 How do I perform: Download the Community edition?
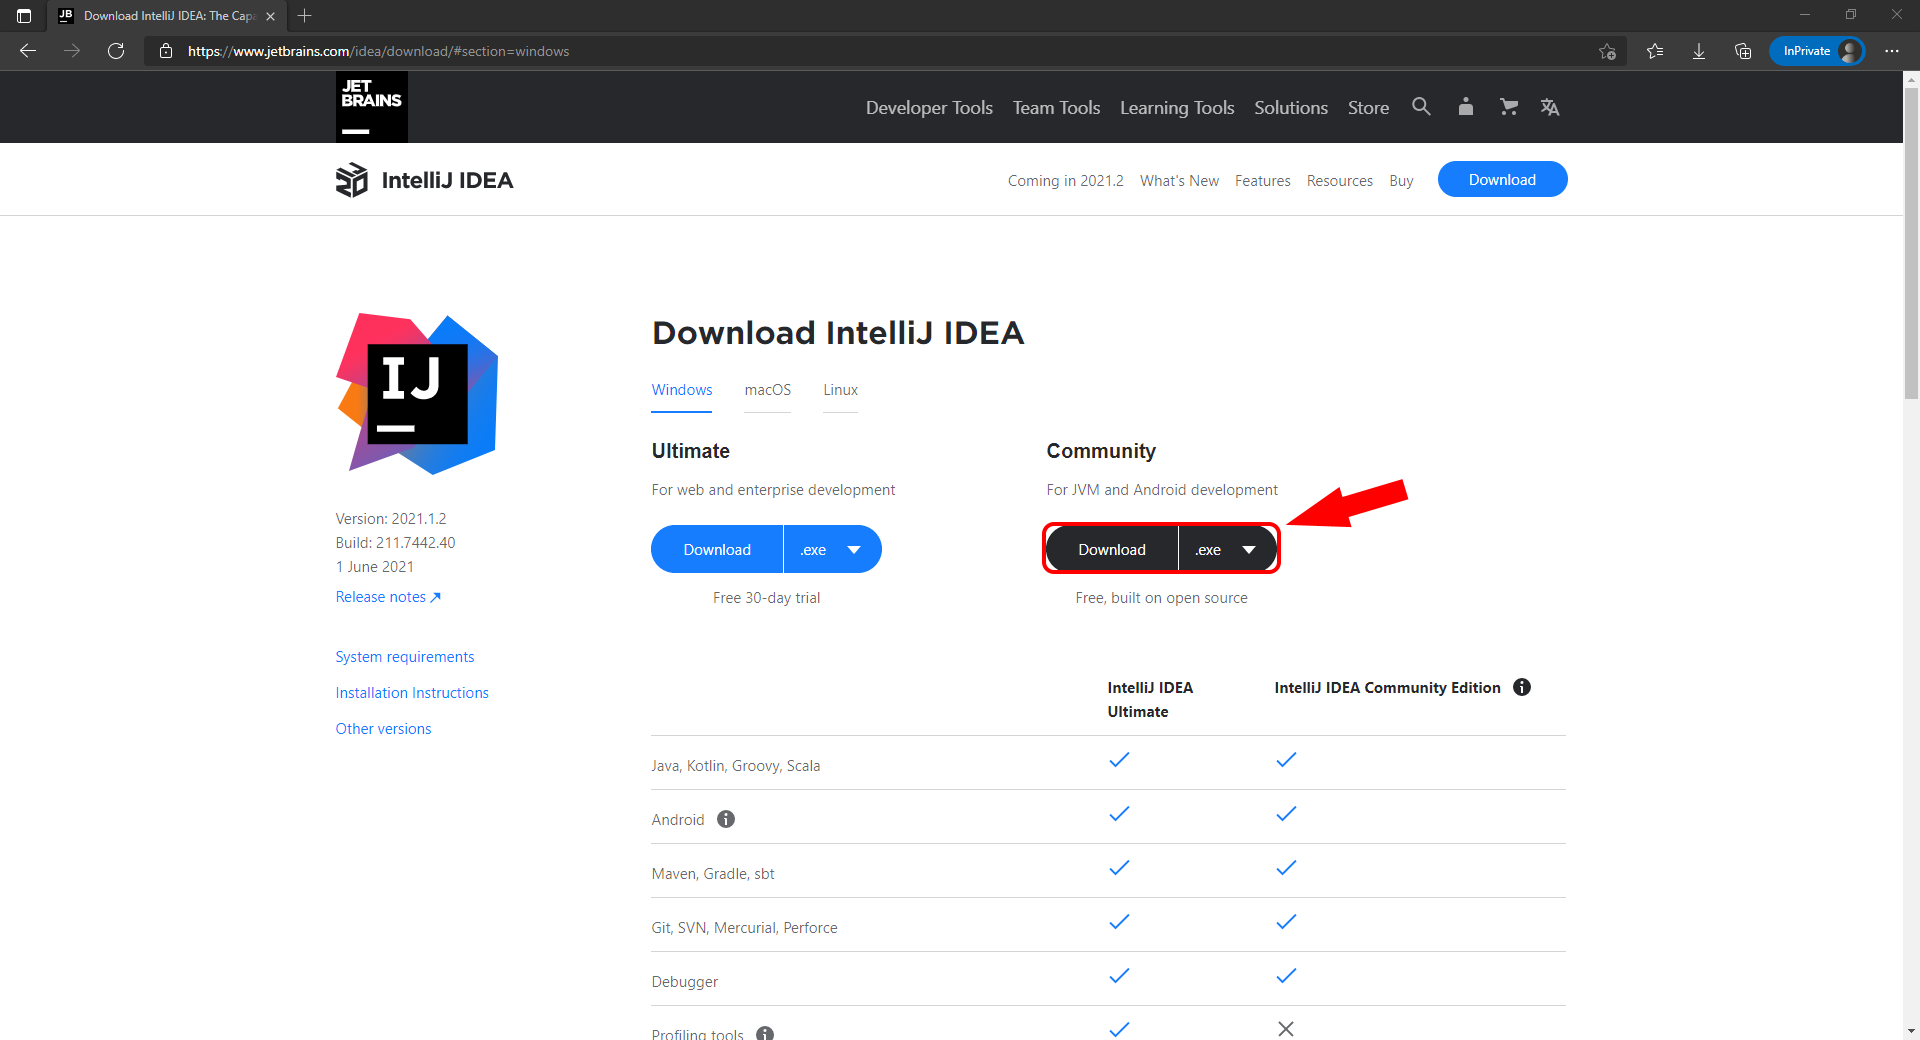[x=1112, y=549]
